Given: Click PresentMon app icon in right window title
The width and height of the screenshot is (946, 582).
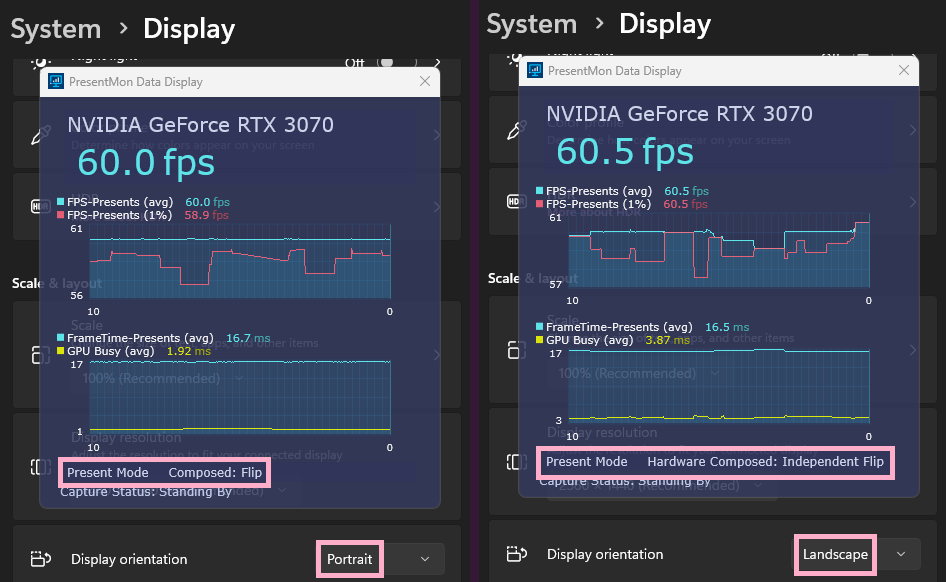Looking at the screenshot, I should point(535,71).
